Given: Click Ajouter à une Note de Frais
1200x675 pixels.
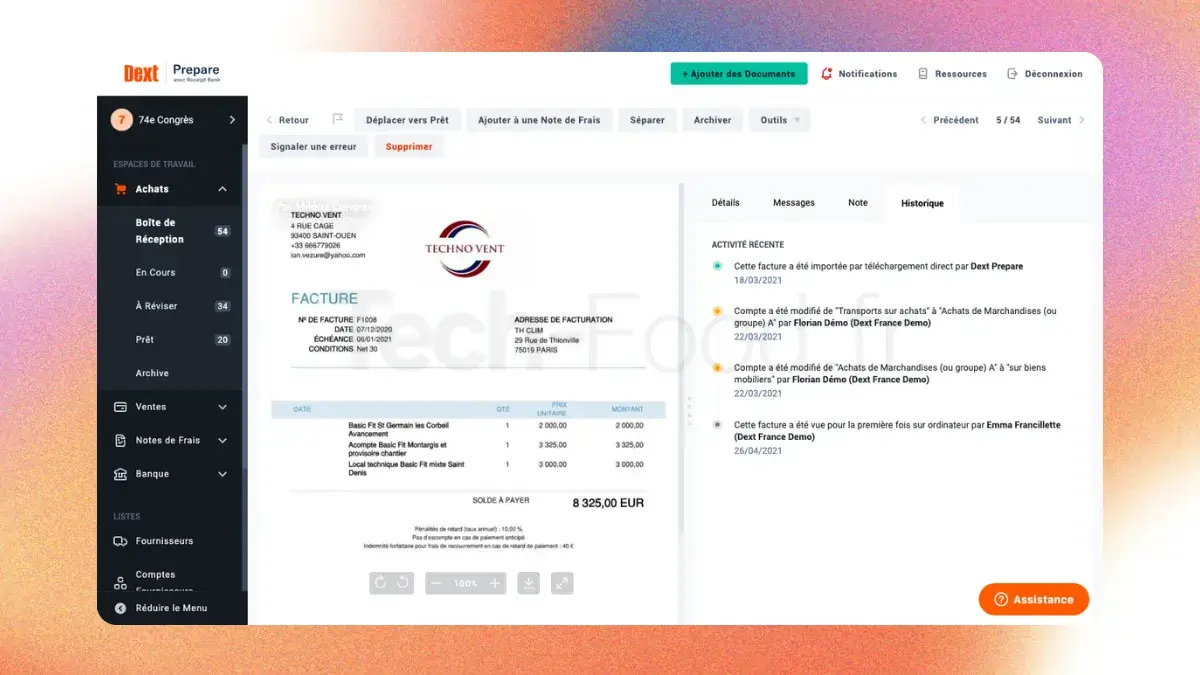Looking at the screenshot, I should (x=539, y=120).
